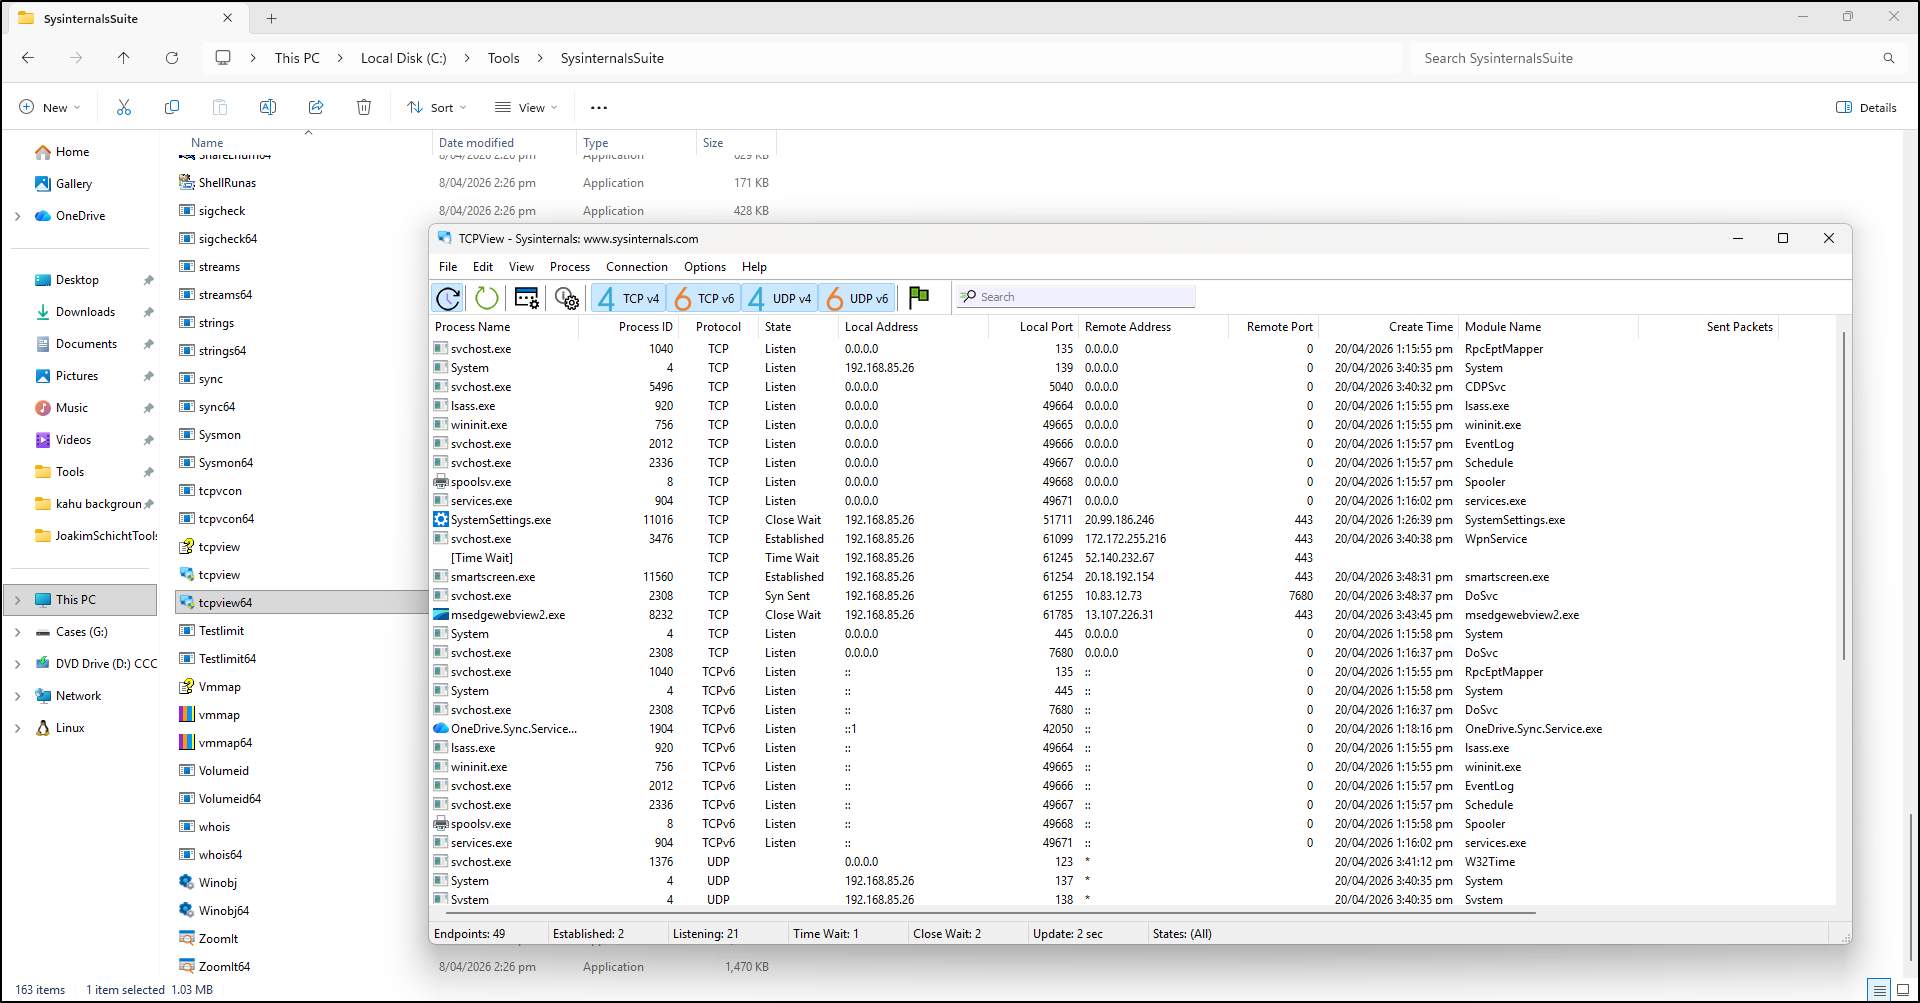This screenshot has width=1920, height=1003.
Task: Expand the DVD Drive (D:) tree node
Action: pos(18,664)
